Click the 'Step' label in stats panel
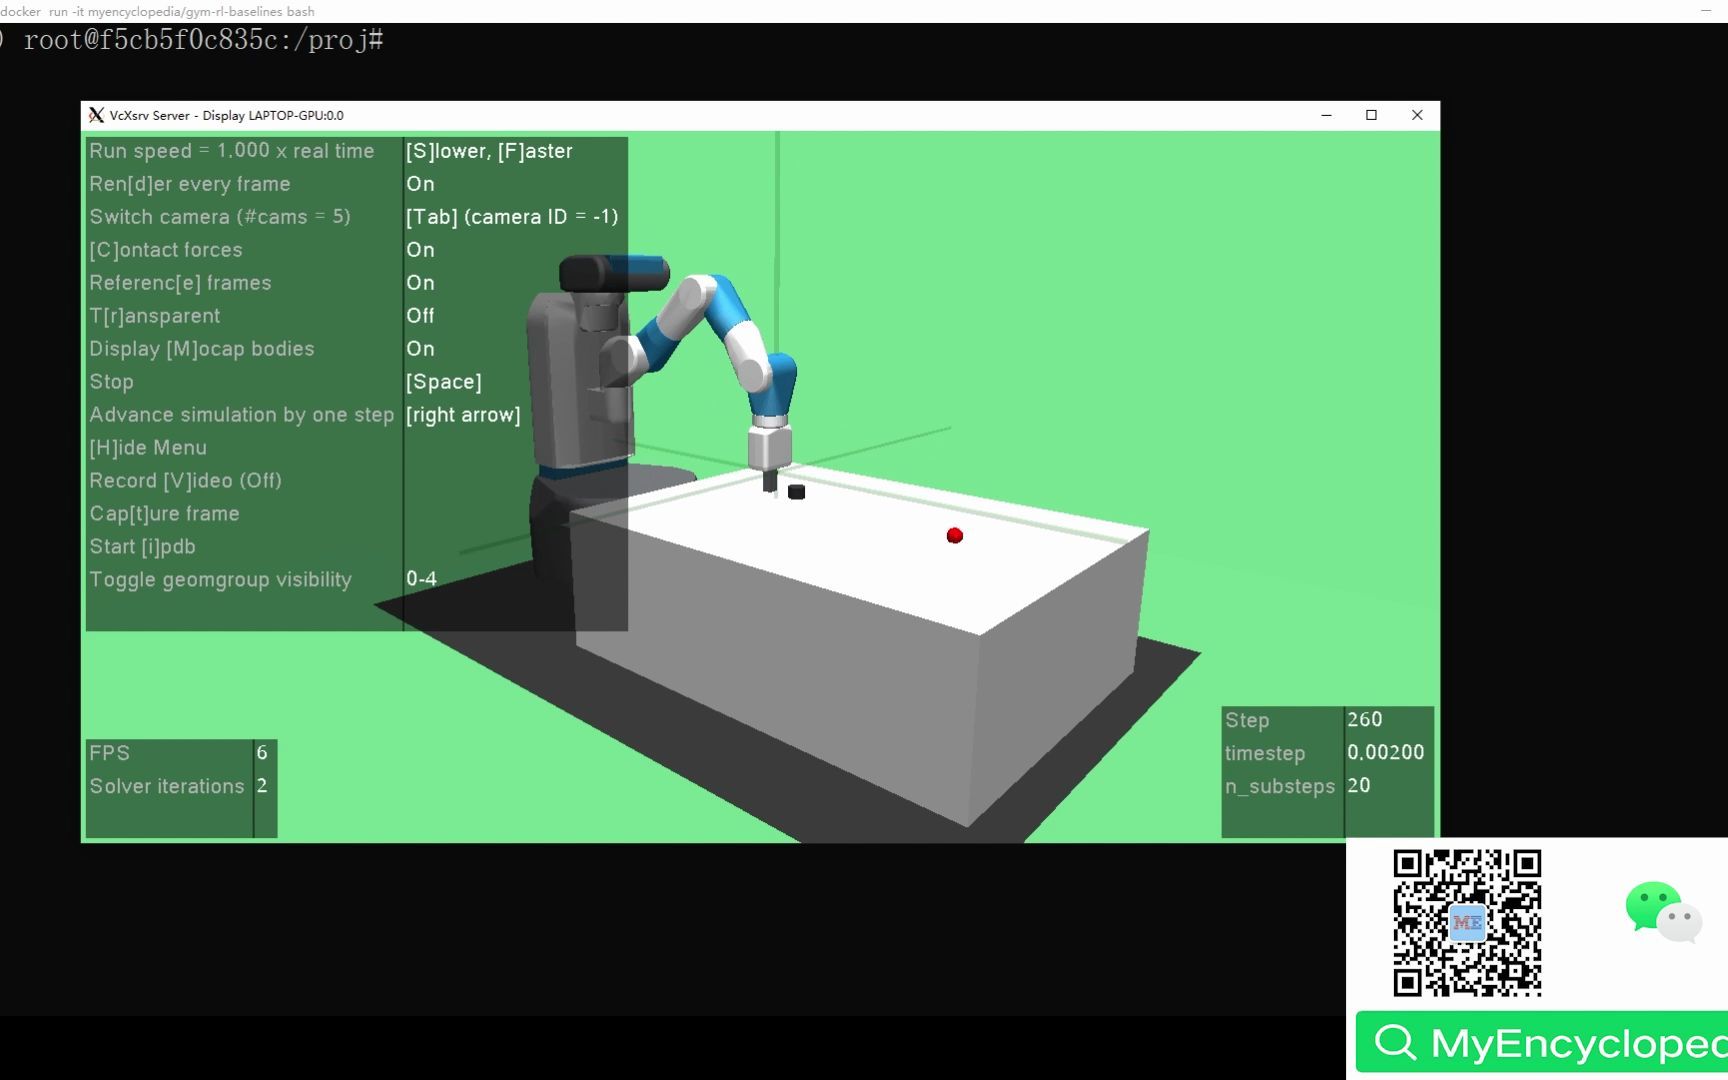Image resolution: width=1728 pixels, height=1080 pixels. 1247,720
